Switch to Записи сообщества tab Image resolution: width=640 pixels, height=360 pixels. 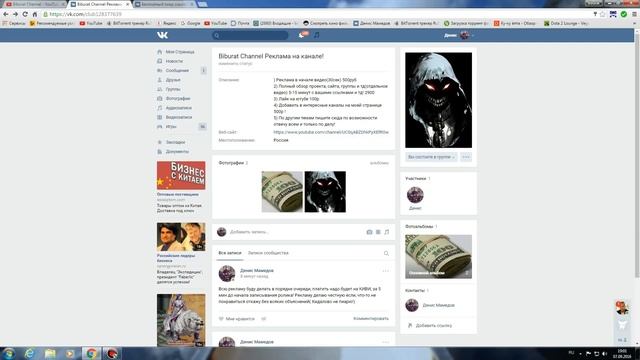(x=268, y=253)
